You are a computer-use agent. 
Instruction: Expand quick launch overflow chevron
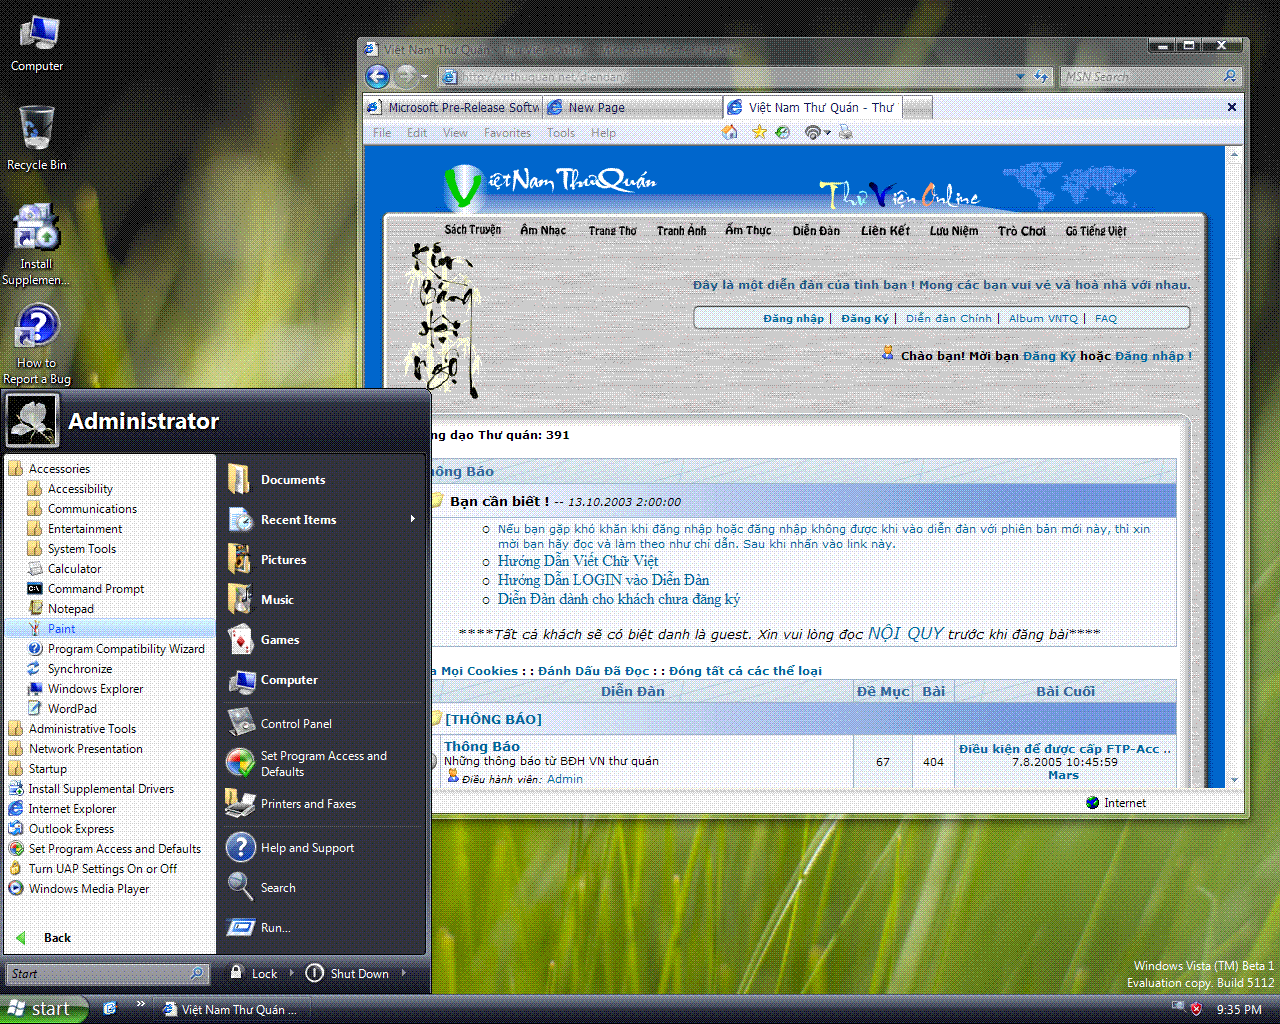point(140,1004)
